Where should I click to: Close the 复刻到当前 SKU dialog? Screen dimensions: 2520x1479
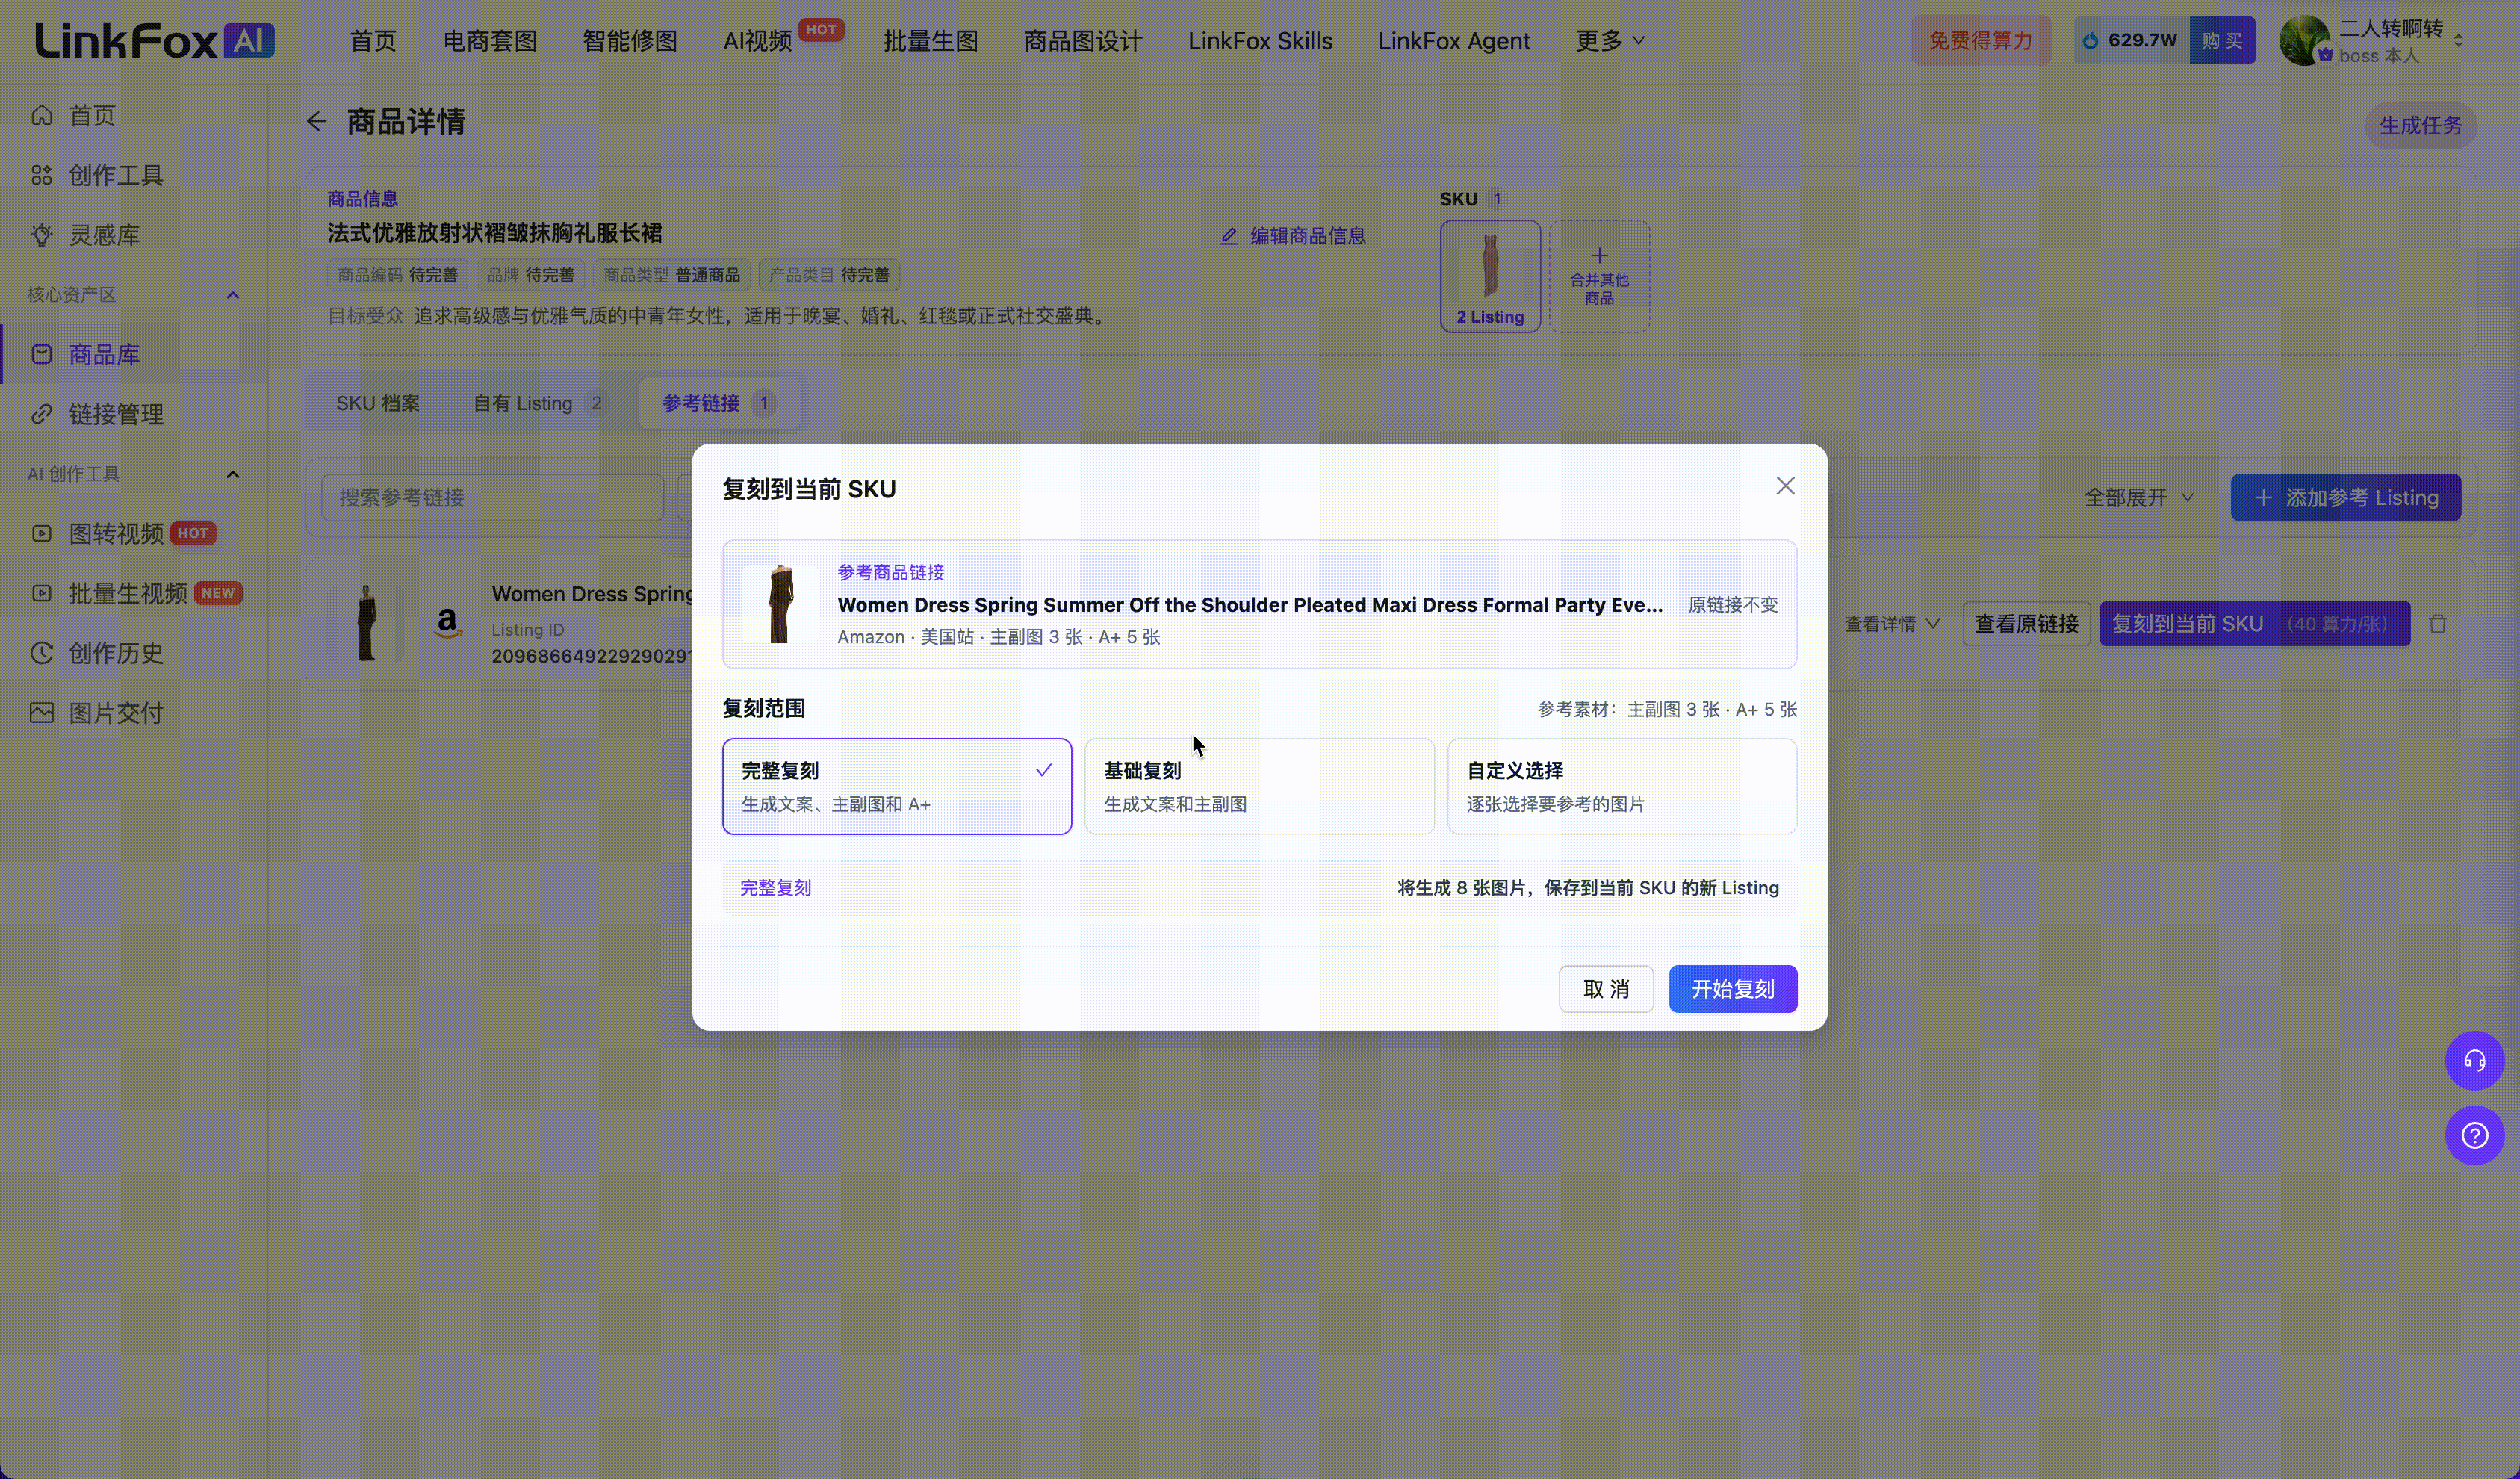coord(1785,486)
